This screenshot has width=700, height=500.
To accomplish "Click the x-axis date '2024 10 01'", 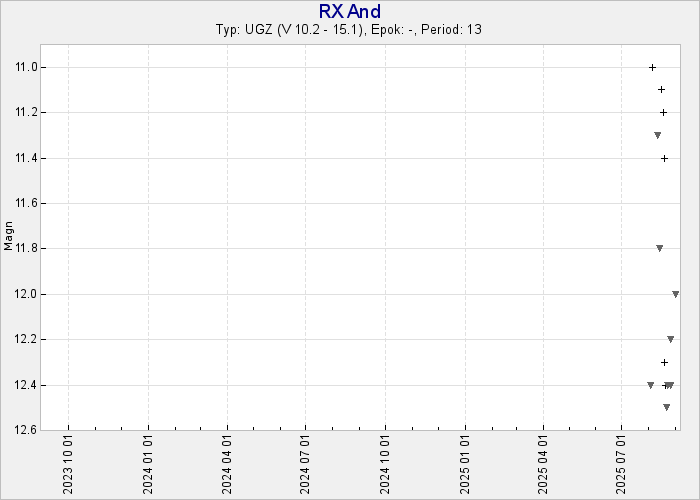I will (385, 466).
